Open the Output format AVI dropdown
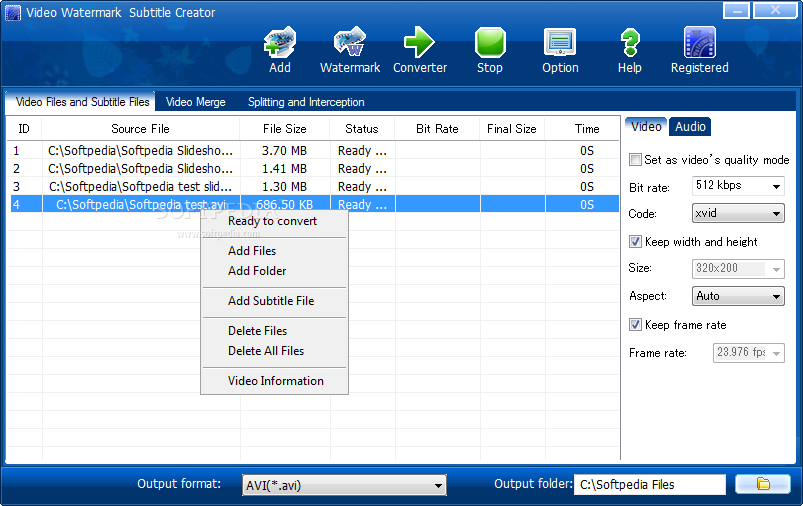Image resolution: width=803 pixels, height=506 pixels. (344, 485)
